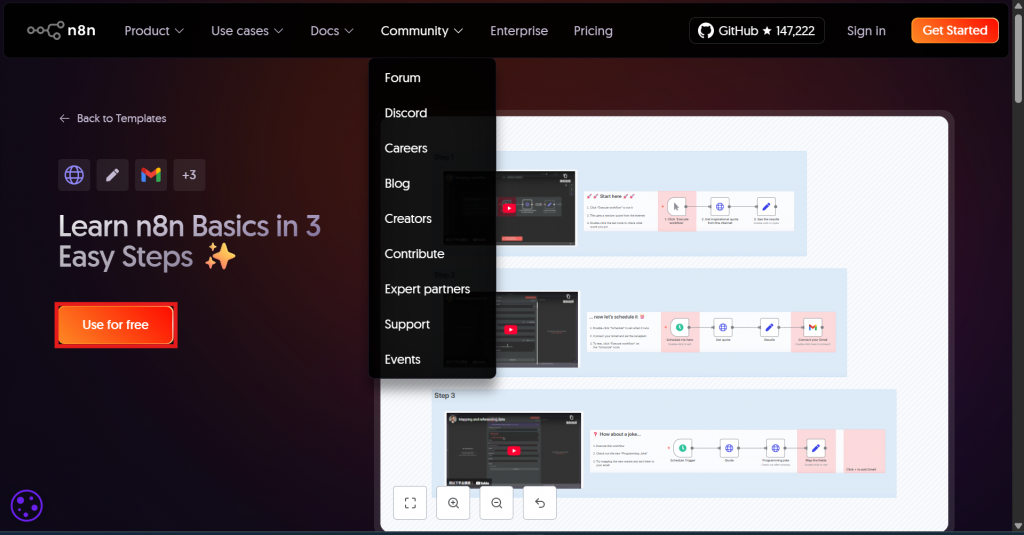The image size is (1024, 535).
Task: Go to the Enterprise page
Action: coord(519,31)
